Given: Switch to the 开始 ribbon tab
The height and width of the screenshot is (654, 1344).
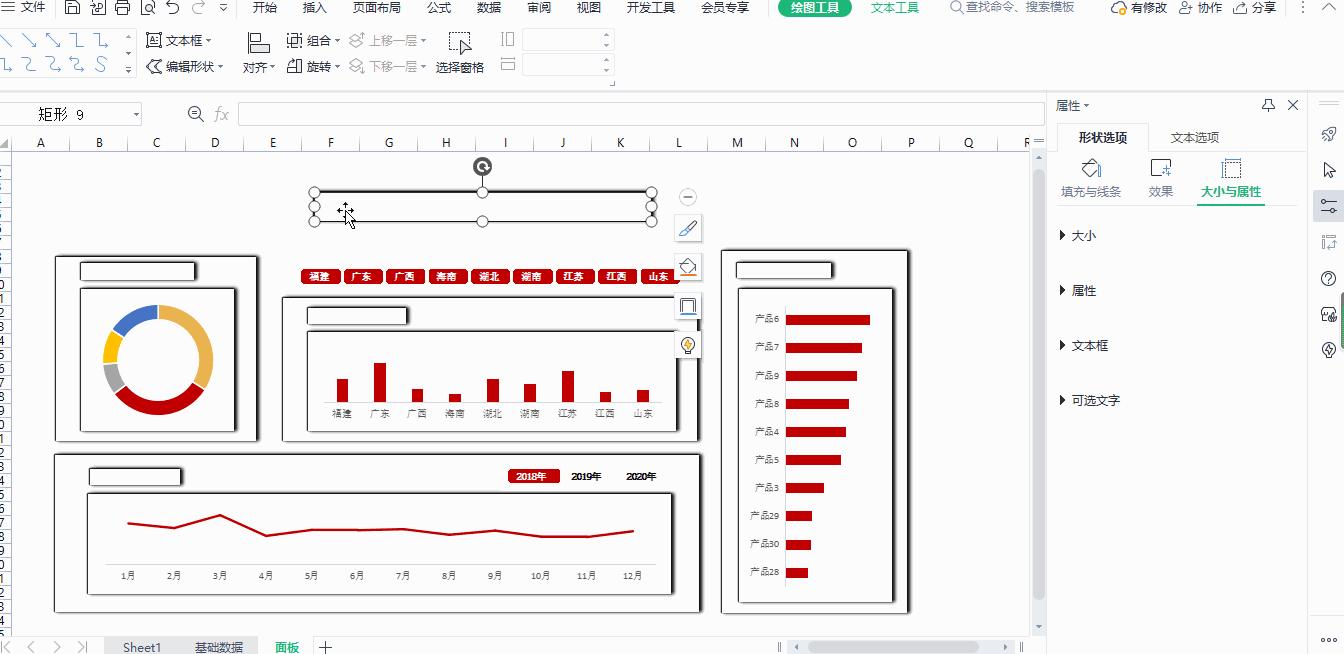Looking at the screenshot, I should pyautogui.click(x=265, y=8).
